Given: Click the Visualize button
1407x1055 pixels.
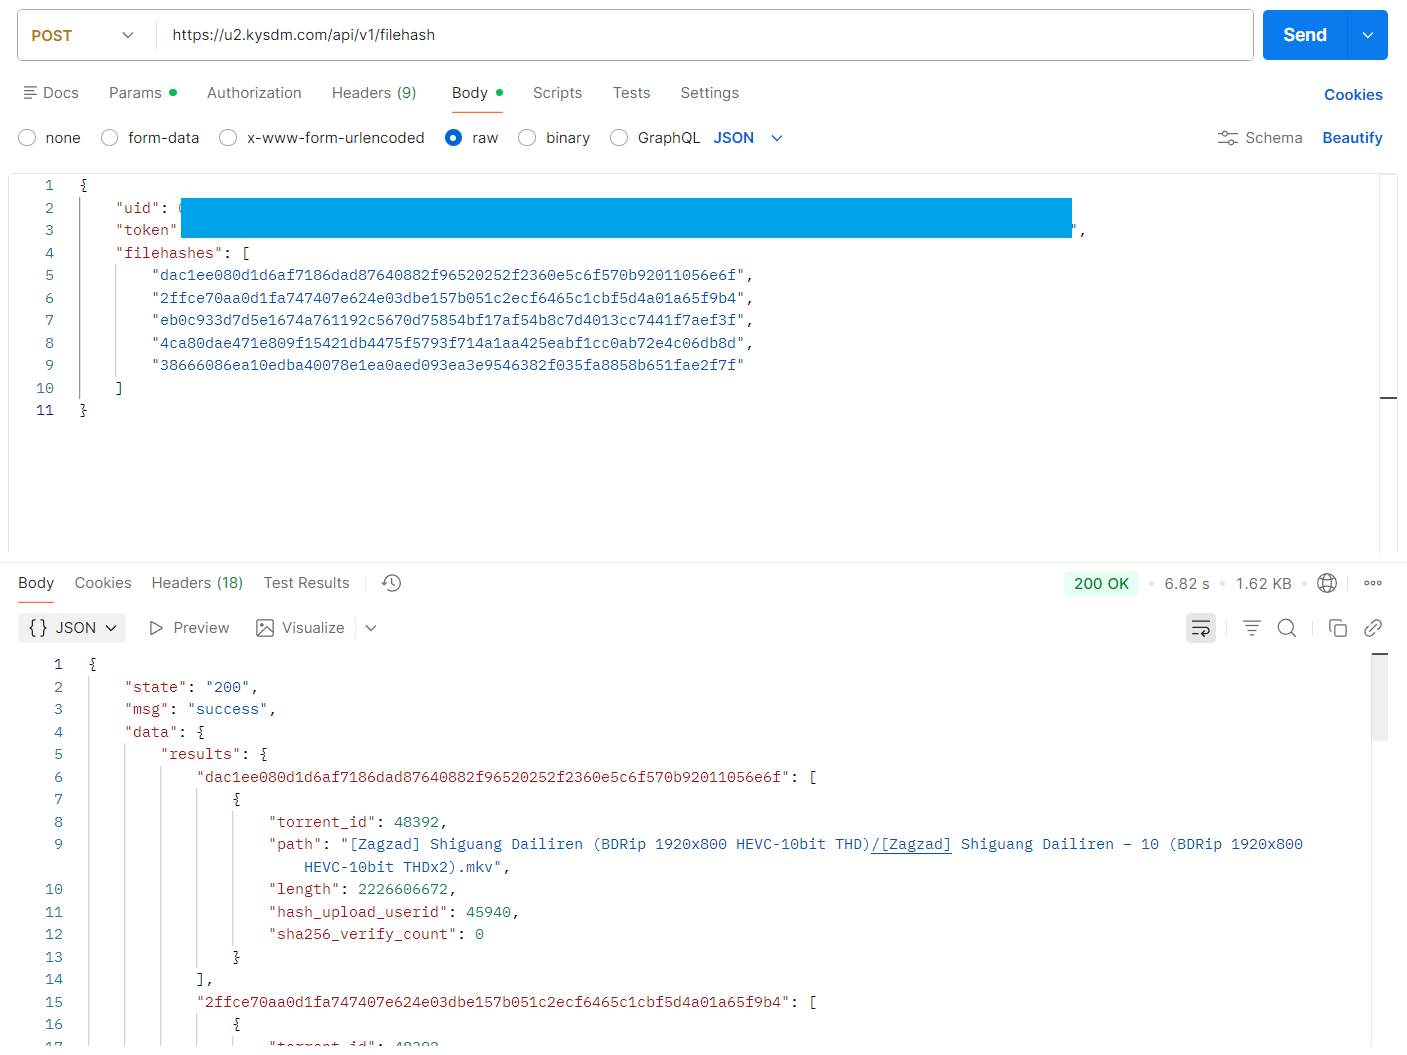Looking at the screenshot, I should tap(300, 628).
